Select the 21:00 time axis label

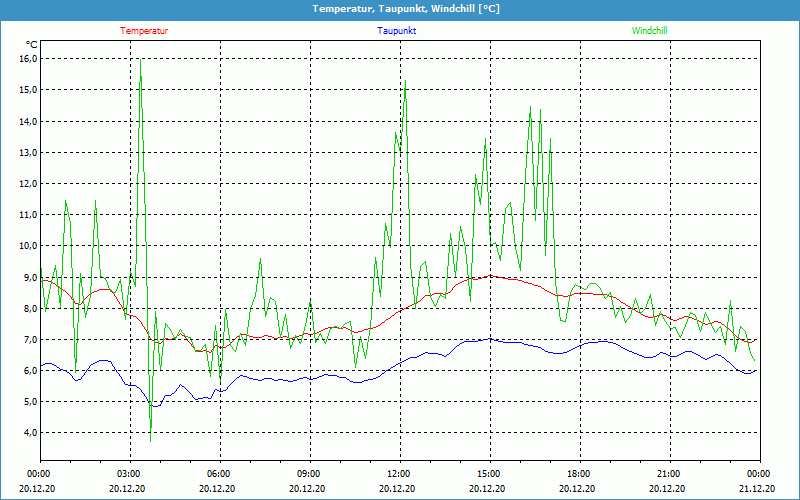tap(669, 473)
